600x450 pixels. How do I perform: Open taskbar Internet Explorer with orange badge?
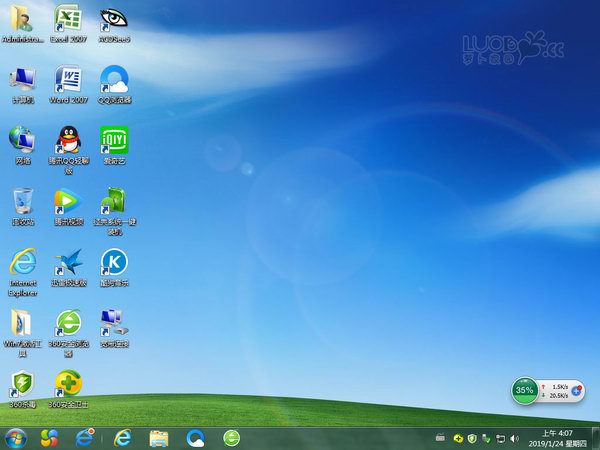(x=85, y=438)
